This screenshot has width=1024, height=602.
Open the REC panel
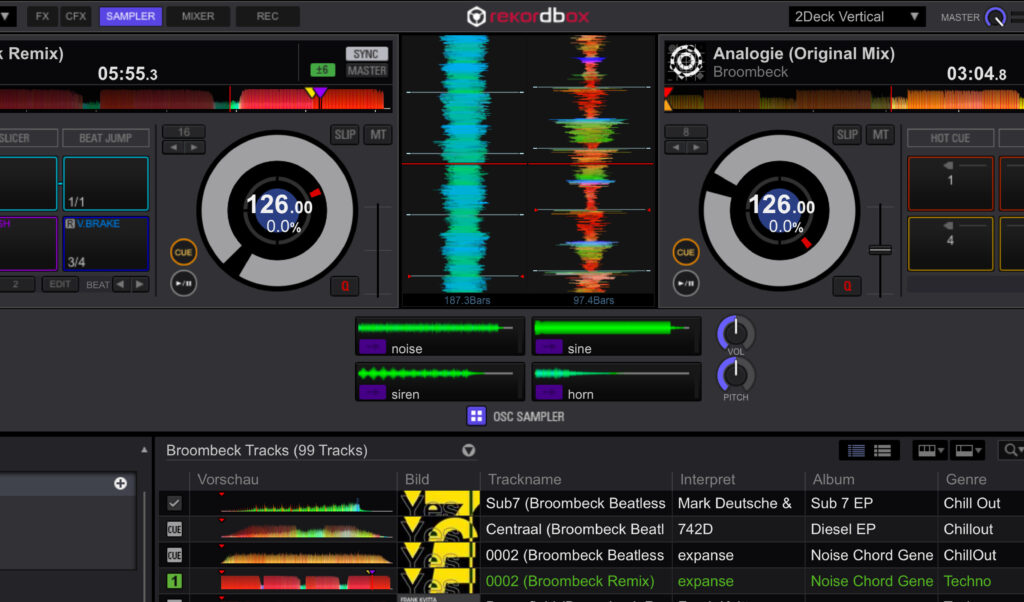(x=267, y=16)
